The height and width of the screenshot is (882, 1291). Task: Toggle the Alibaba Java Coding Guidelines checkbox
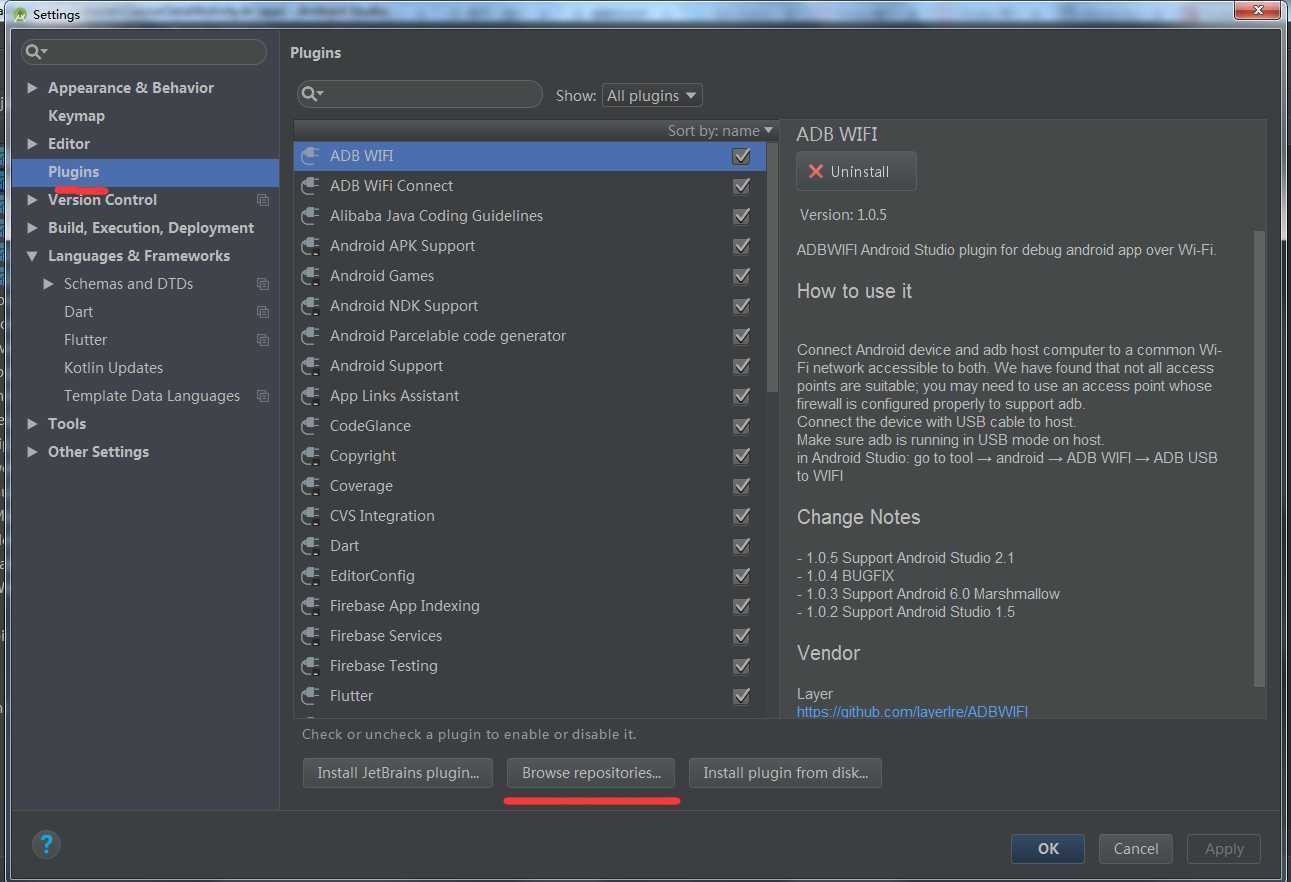coord(741,216)
